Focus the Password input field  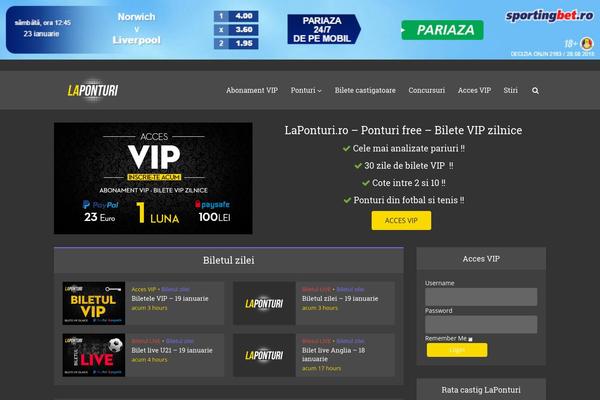pos(481,324)
